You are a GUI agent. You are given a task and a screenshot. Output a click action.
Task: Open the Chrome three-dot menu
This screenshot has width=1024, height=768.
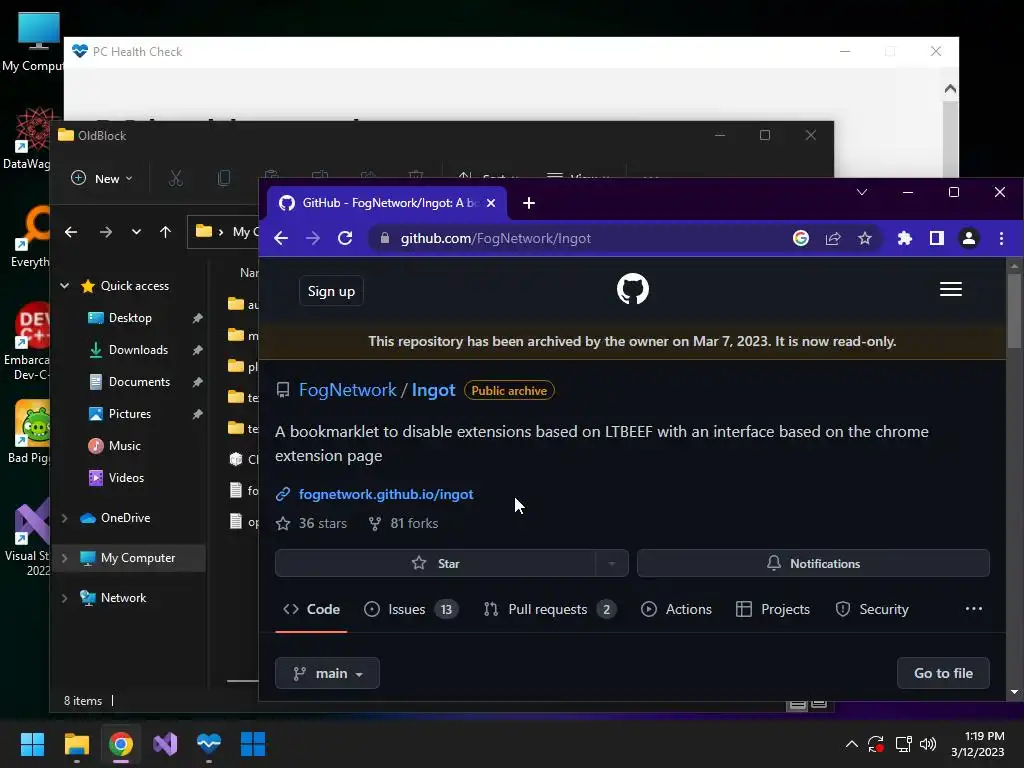(1001, 238)
